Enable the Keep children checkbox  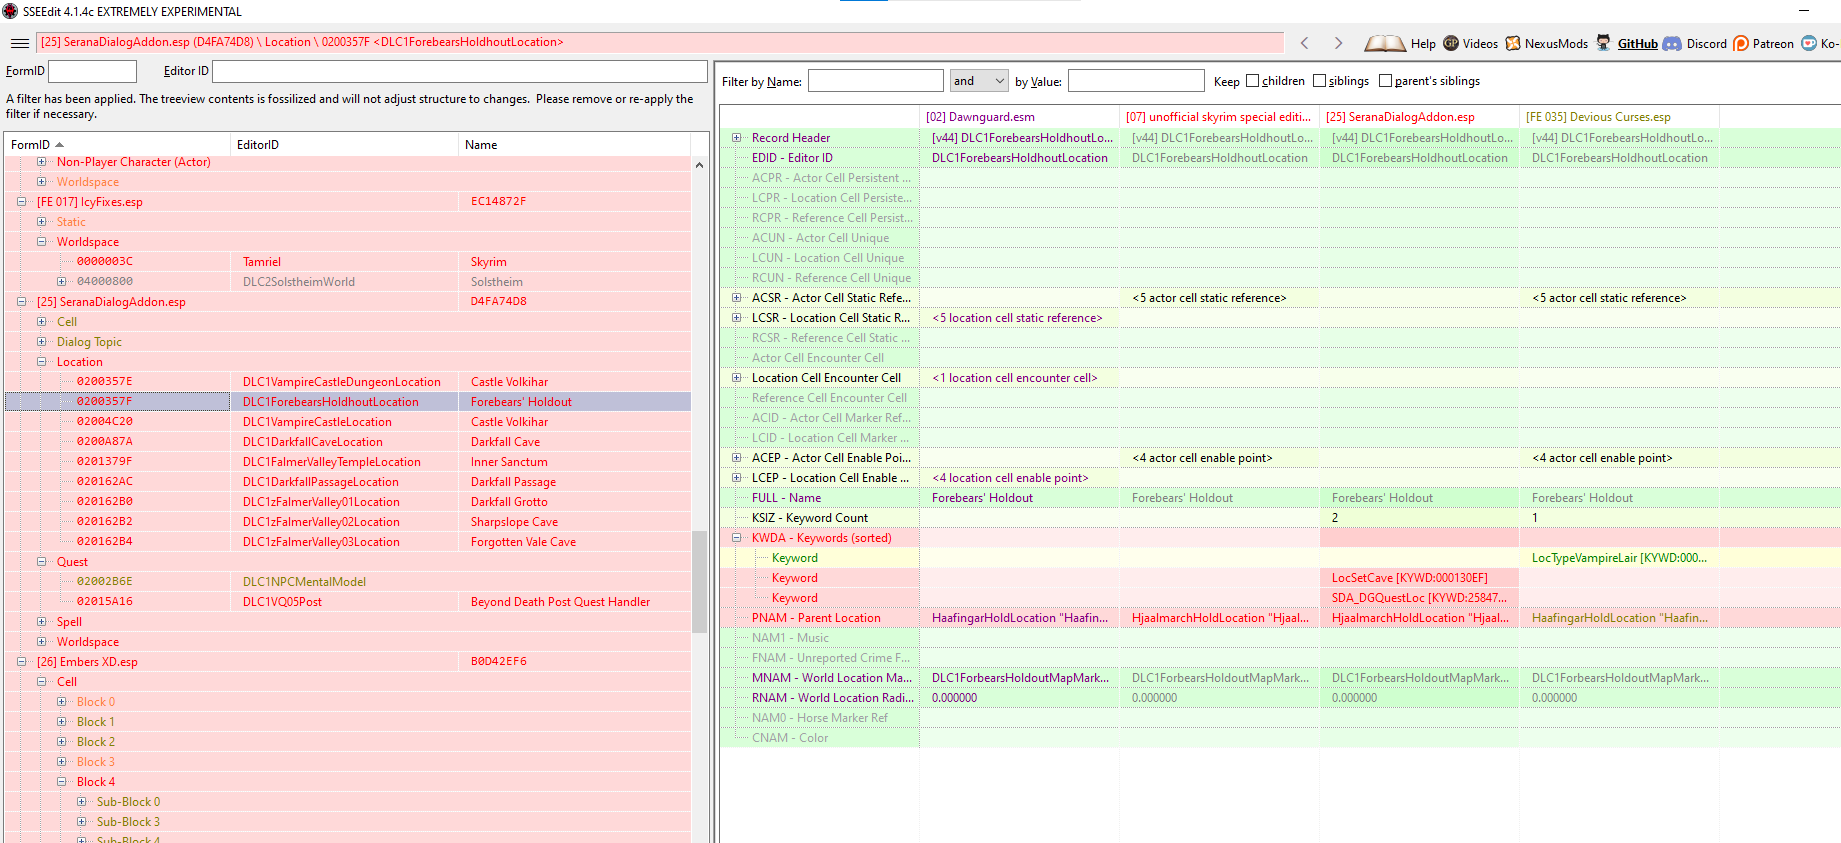pos(1252,81)
